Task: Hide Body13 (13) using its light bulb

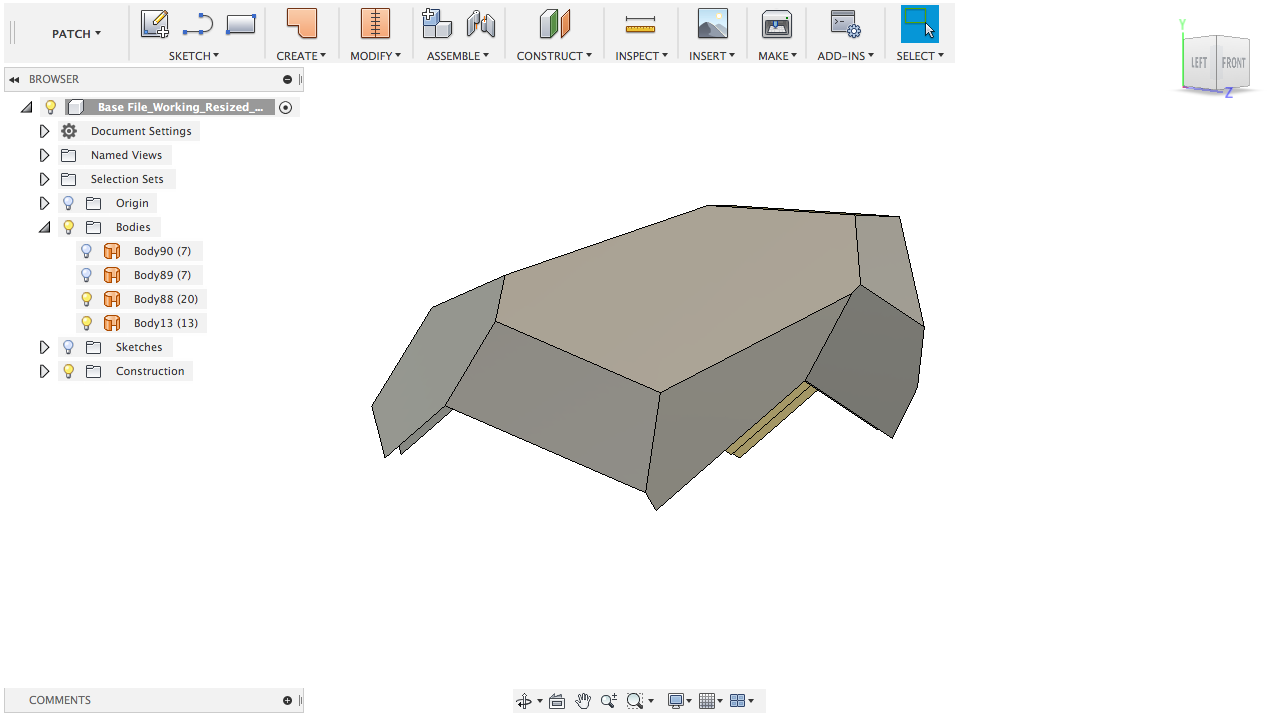Action: pyautogui.click(x=87, y=323)
